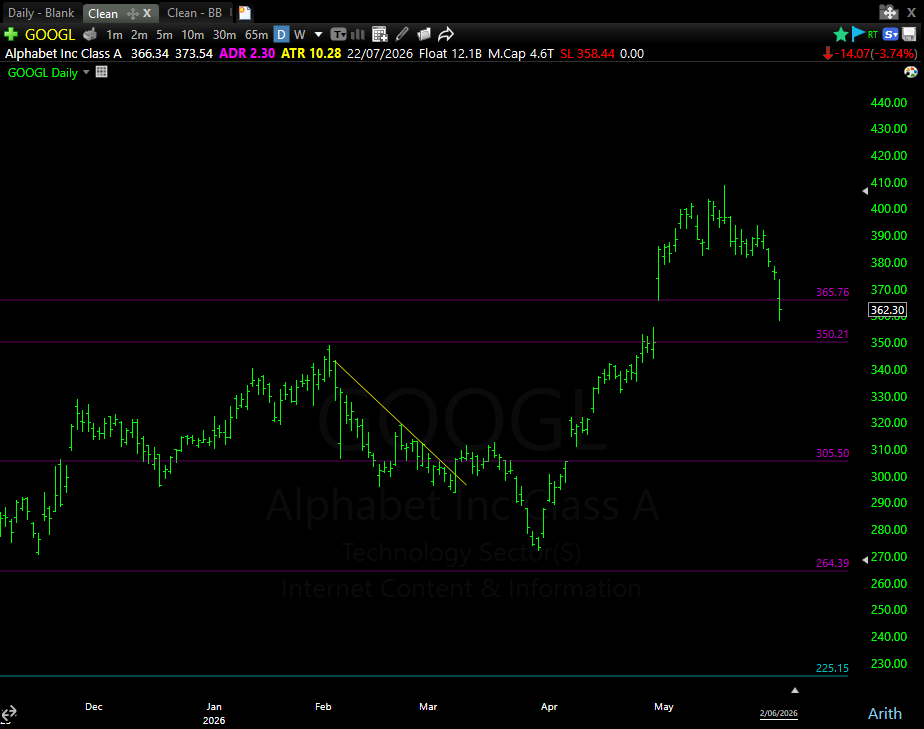Click the move handle on Clean tab

[132, 13]
